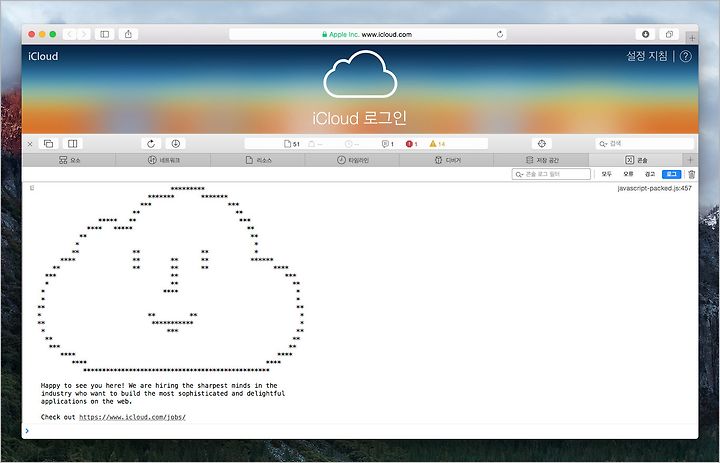The height and width of the screenshot is (463, 720).
Task: Show all tabs overview
Action: tap(669, 34)
